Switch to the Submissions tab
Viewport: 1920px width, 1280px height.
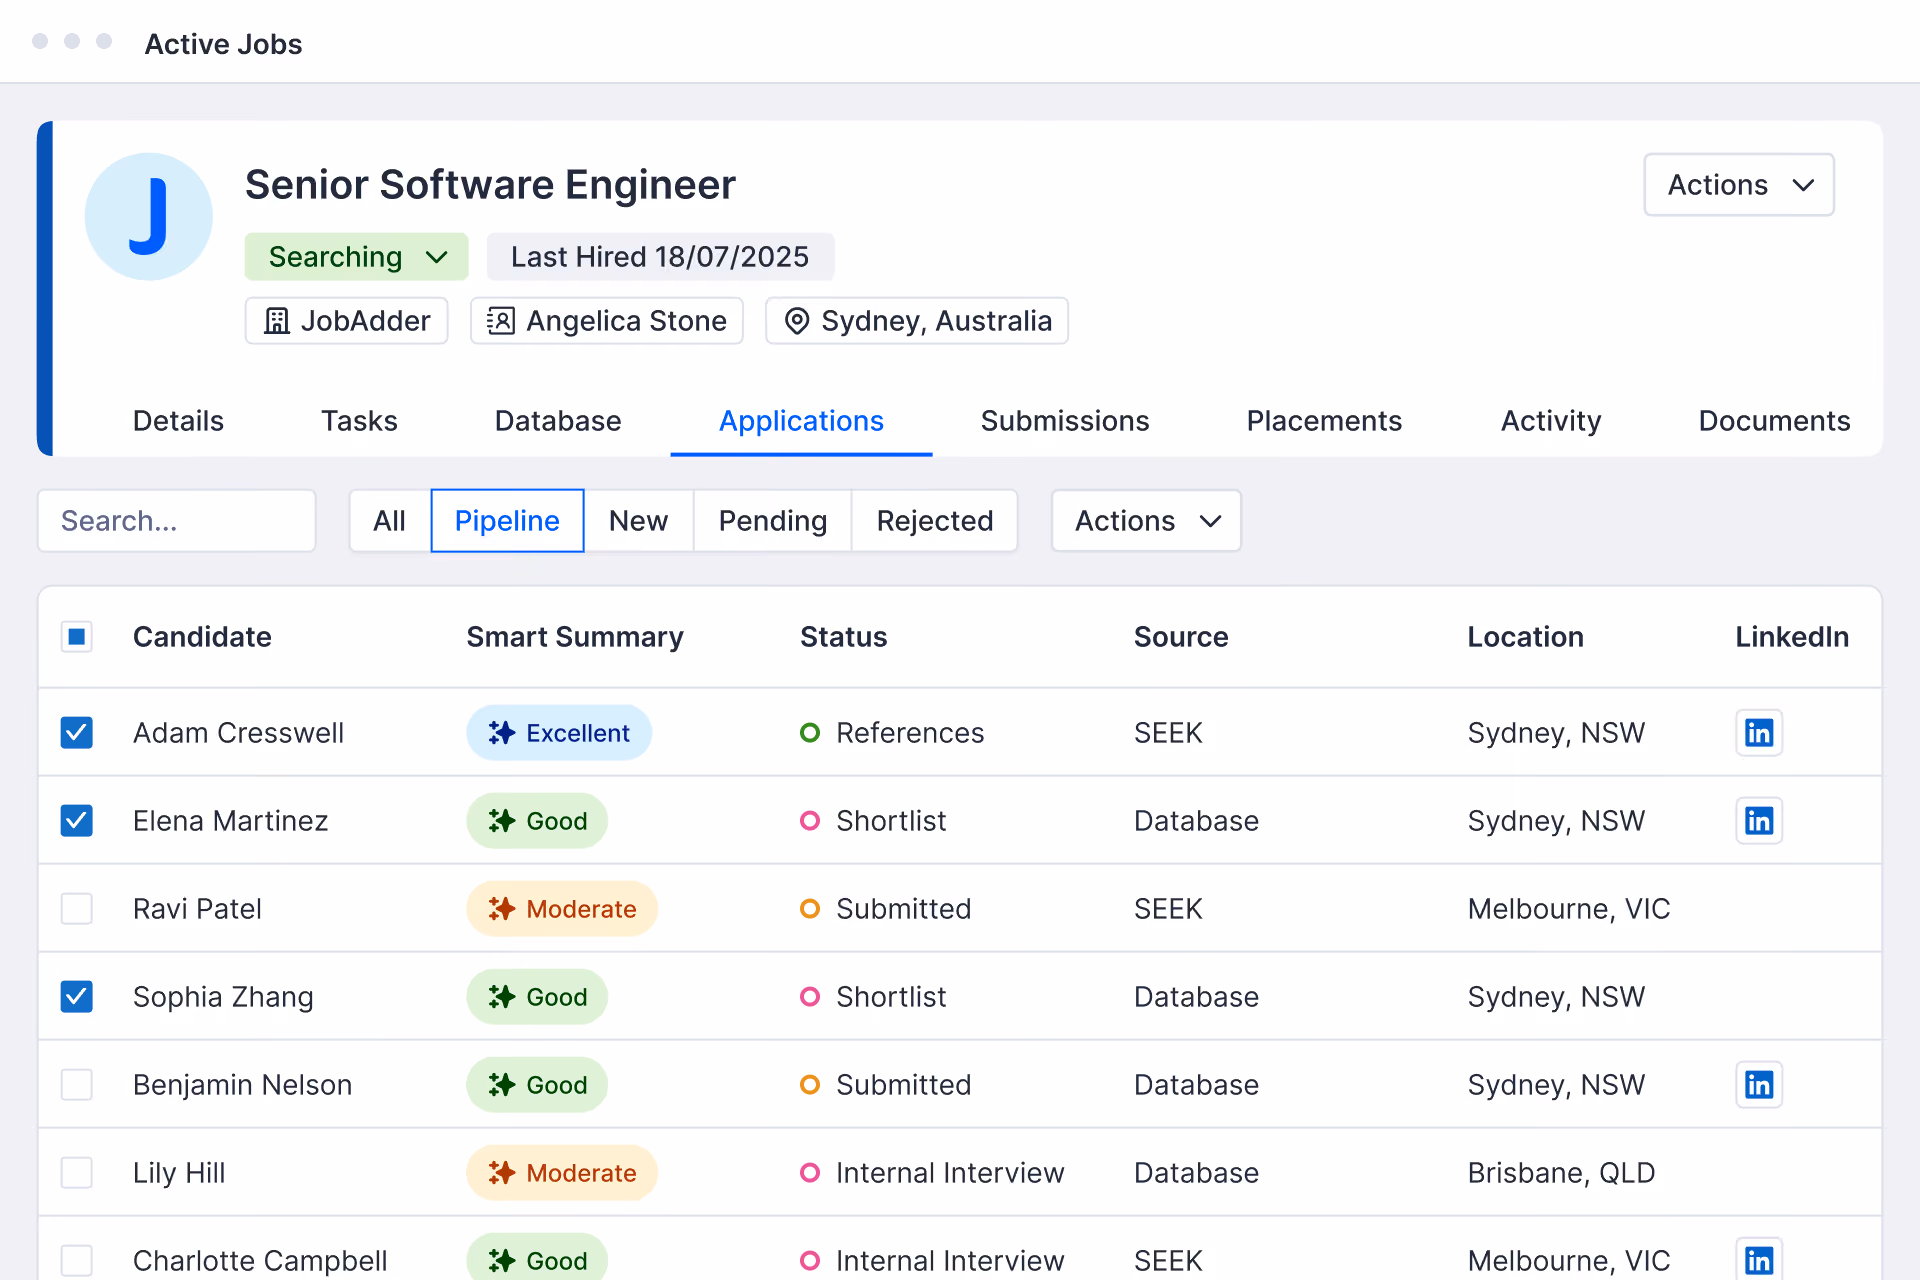1065,421
